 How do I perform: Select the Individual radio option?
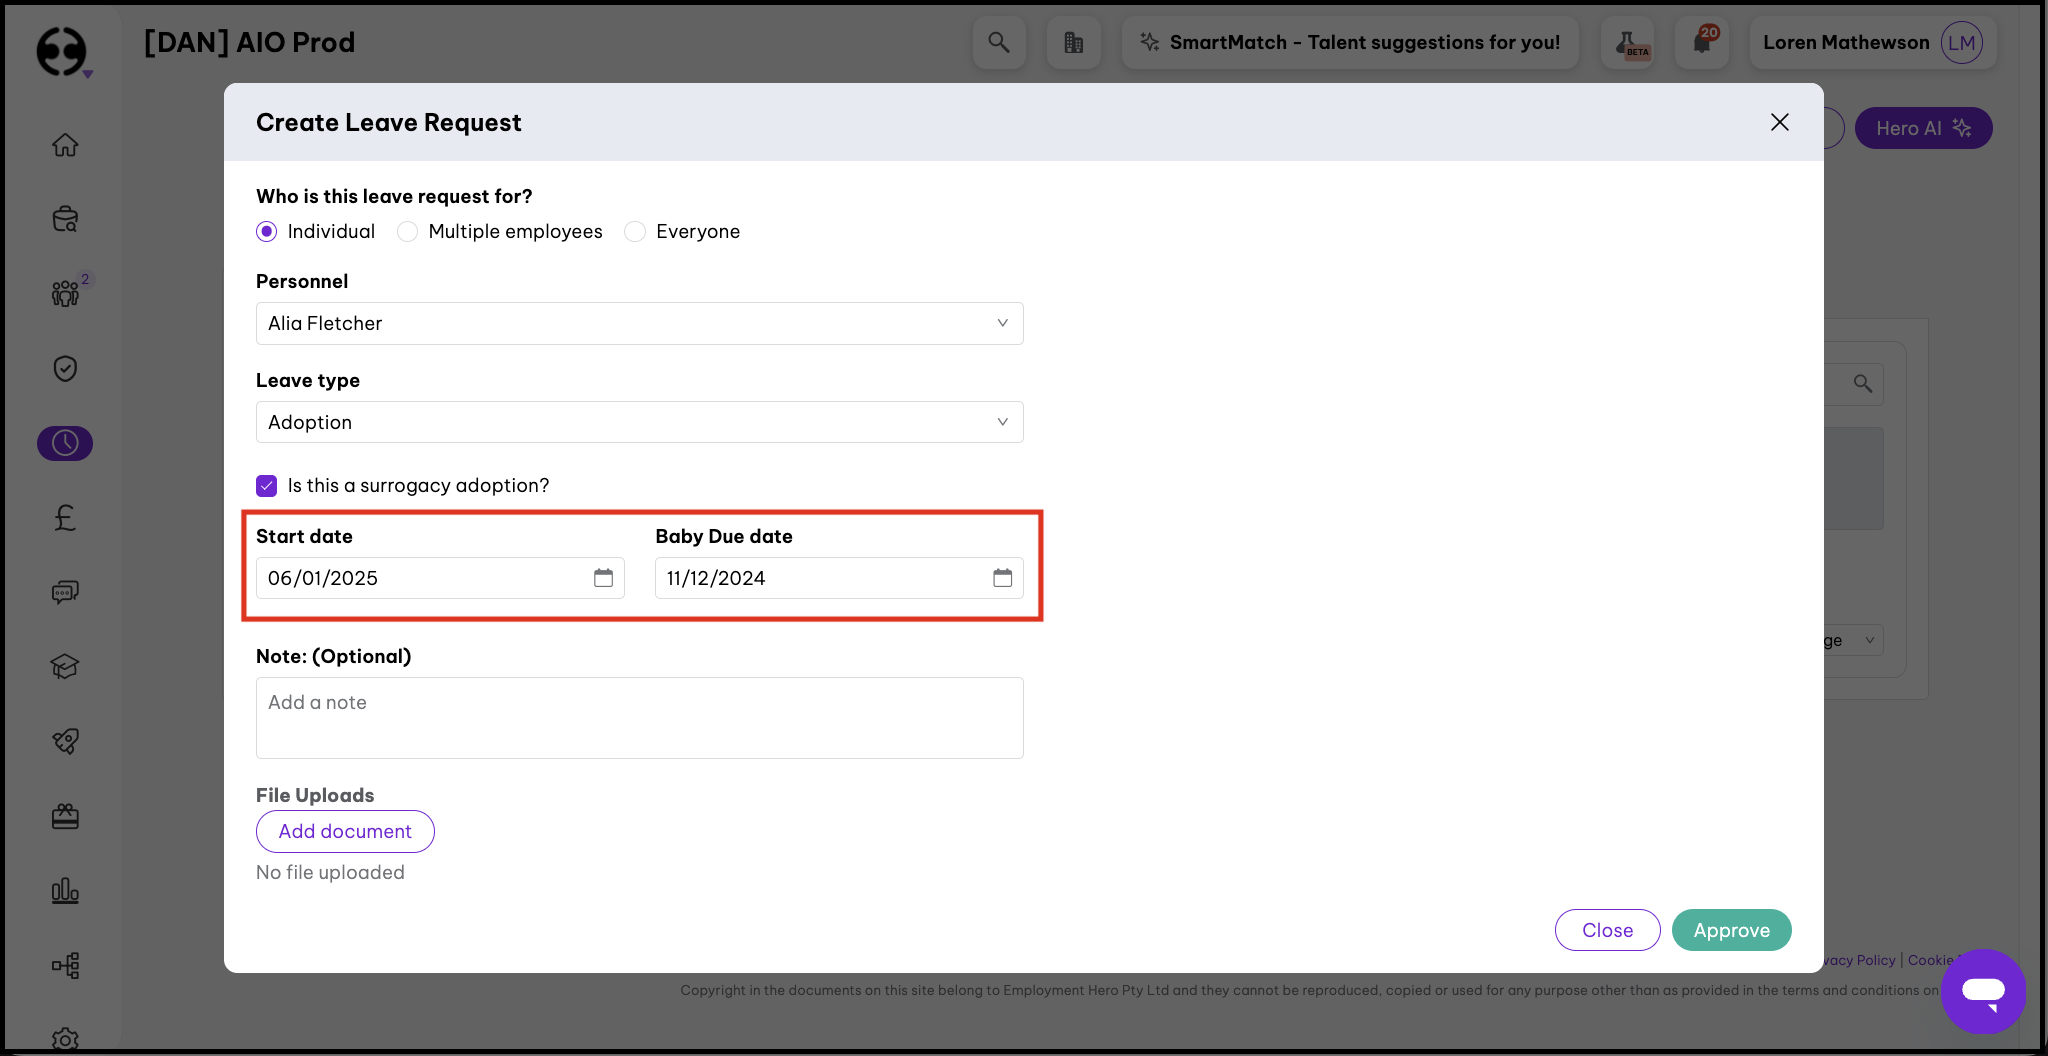267,232
